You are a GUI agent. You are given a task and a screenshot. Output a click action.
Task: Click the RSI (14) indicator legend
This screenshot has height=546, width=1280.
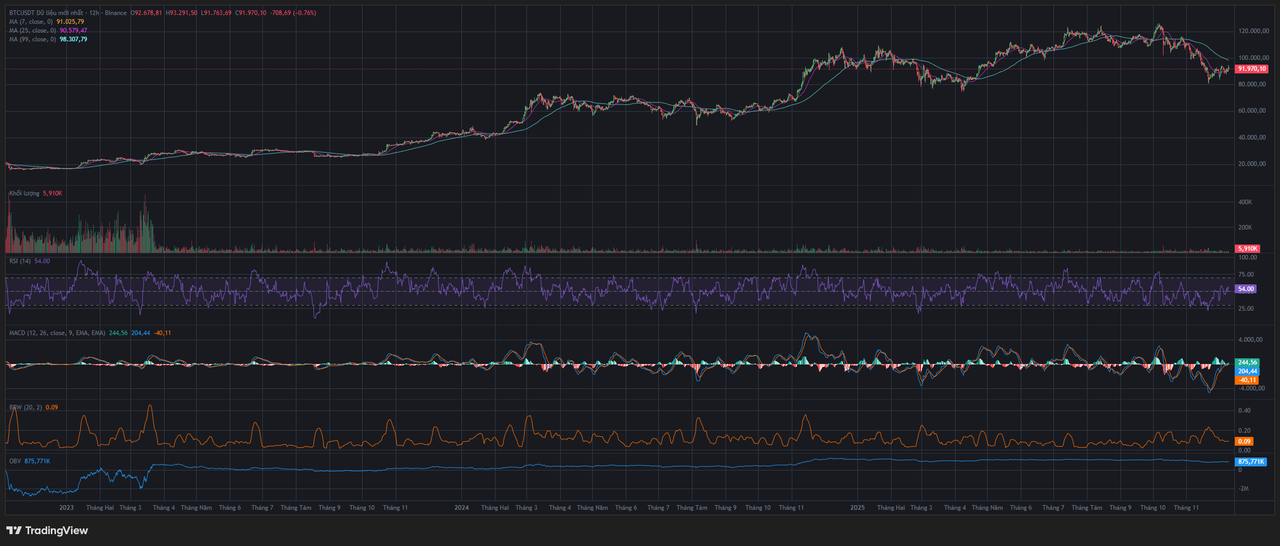[x=19, y=261]
